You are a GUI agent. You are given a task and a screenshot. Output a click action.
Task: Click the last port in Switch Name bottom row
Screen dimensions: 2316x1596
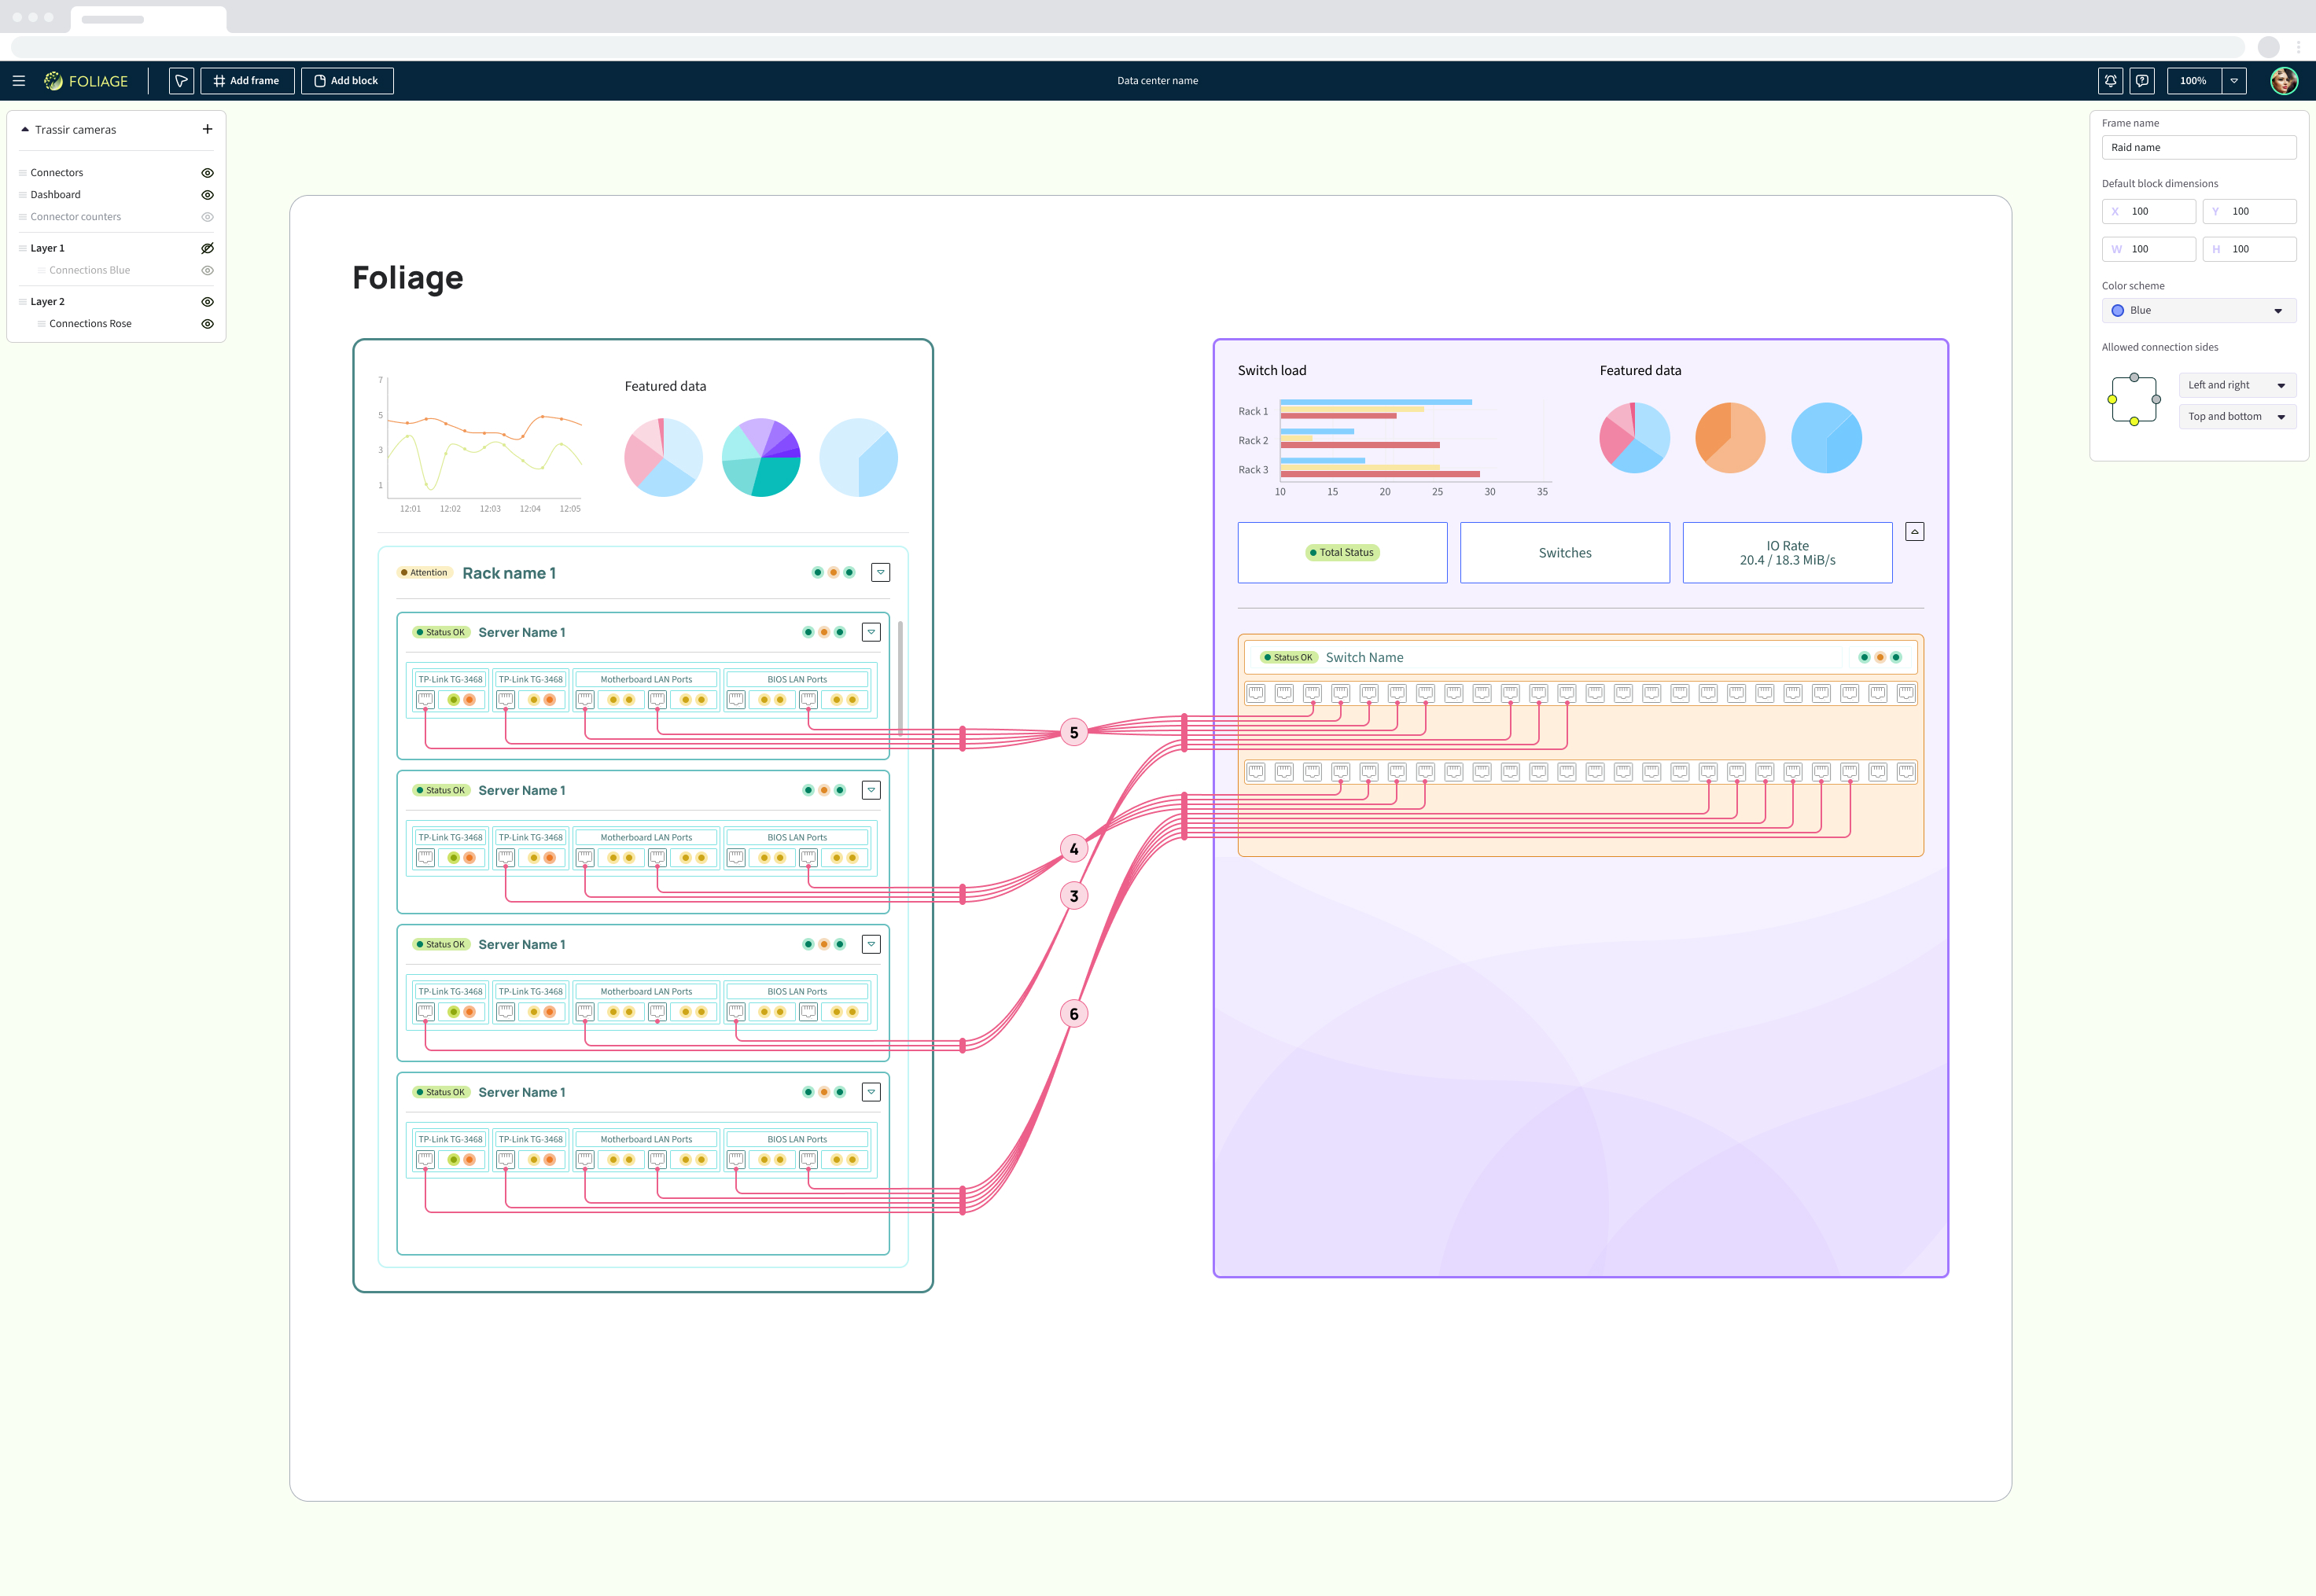click(x=1906, y=771)
